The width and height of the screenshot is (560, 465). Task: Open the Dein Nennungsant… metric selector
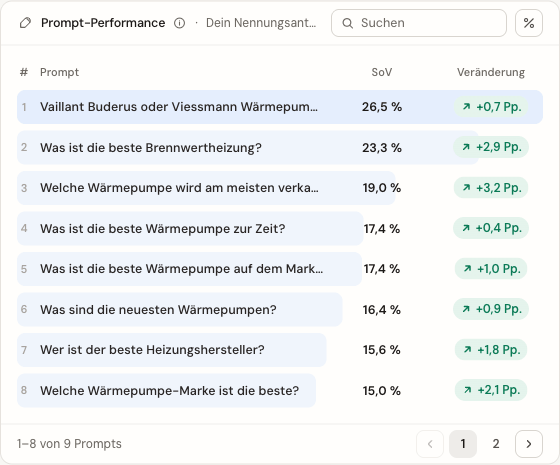point(261,23)
